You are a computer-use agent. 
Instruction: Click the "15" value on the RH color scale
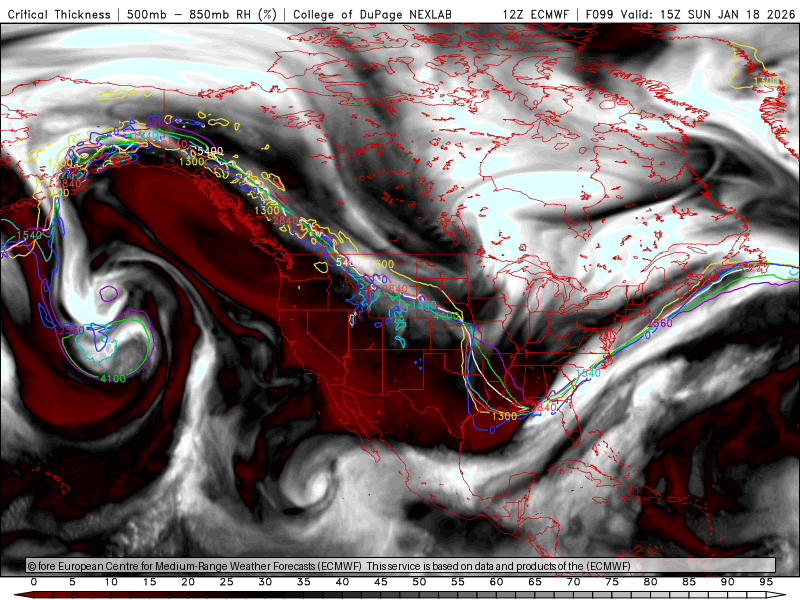pos(149,582)
